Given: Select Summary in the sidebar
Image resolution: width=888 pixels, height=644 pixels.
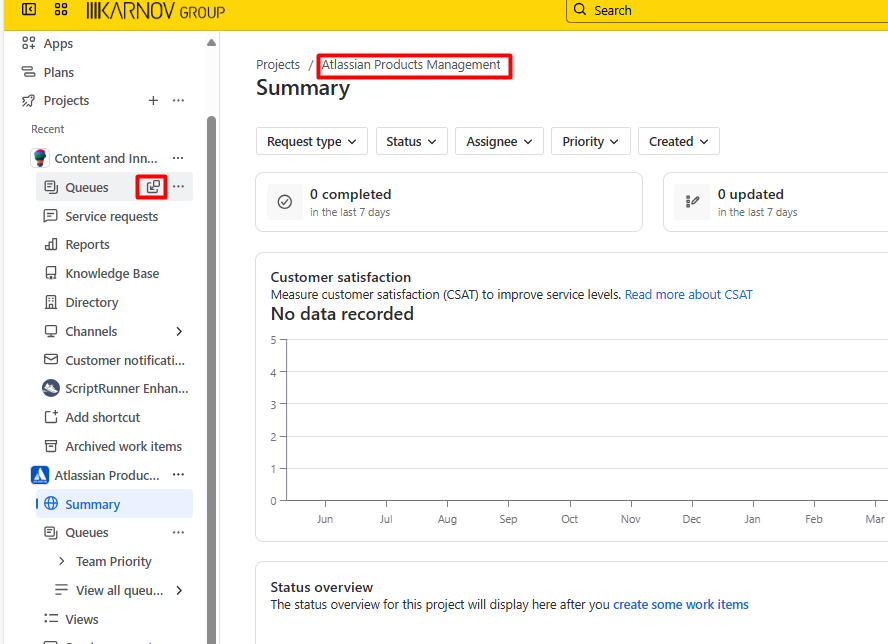Looking at the screenshot, I should pos(114,504).
